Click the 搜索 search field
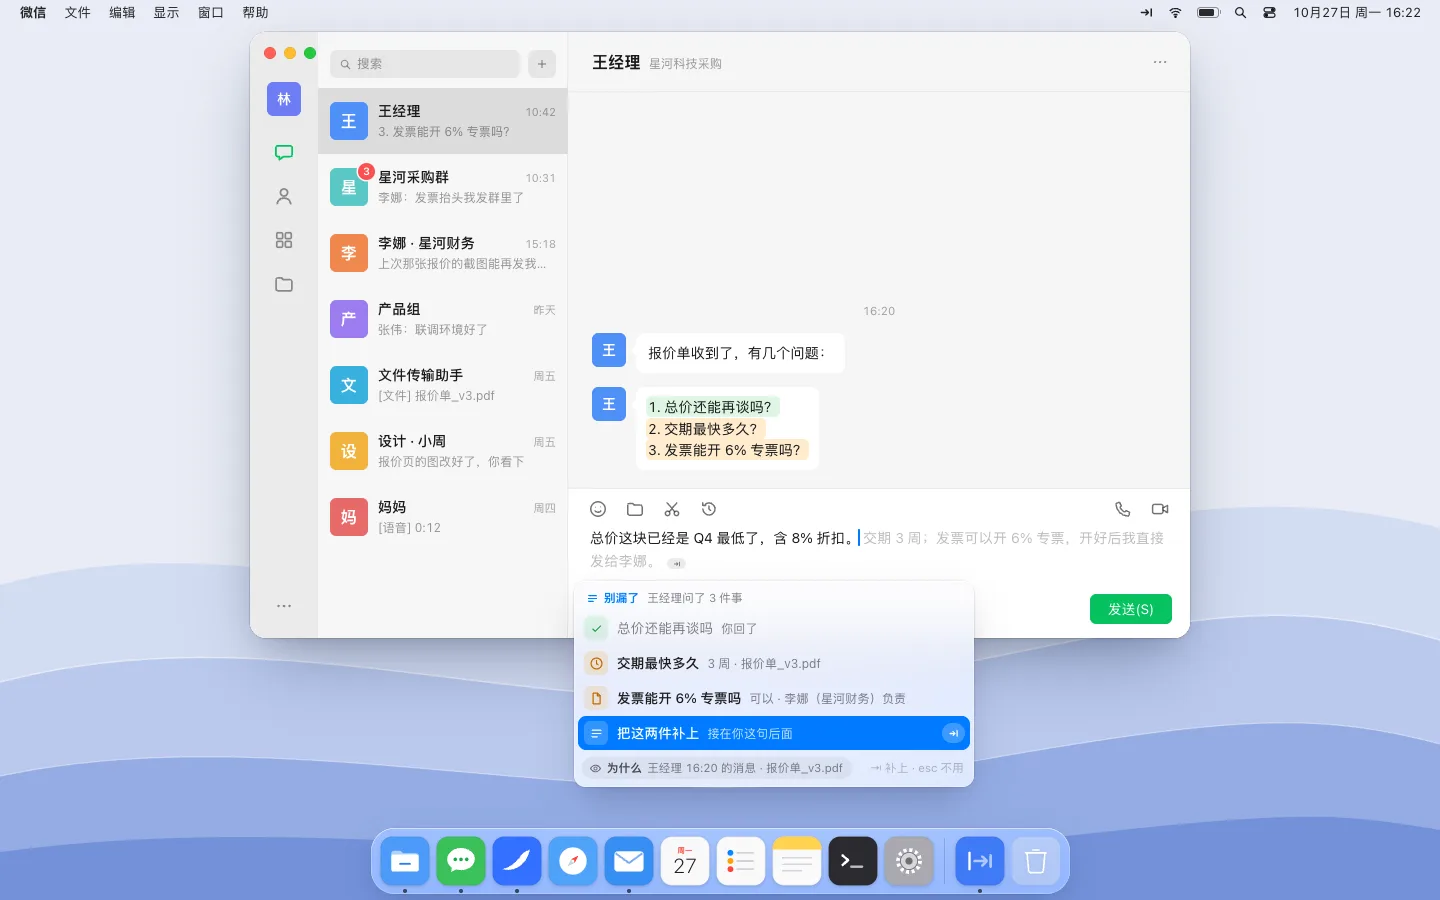Viewport: 1440px width, 900px height. (425, 64)
